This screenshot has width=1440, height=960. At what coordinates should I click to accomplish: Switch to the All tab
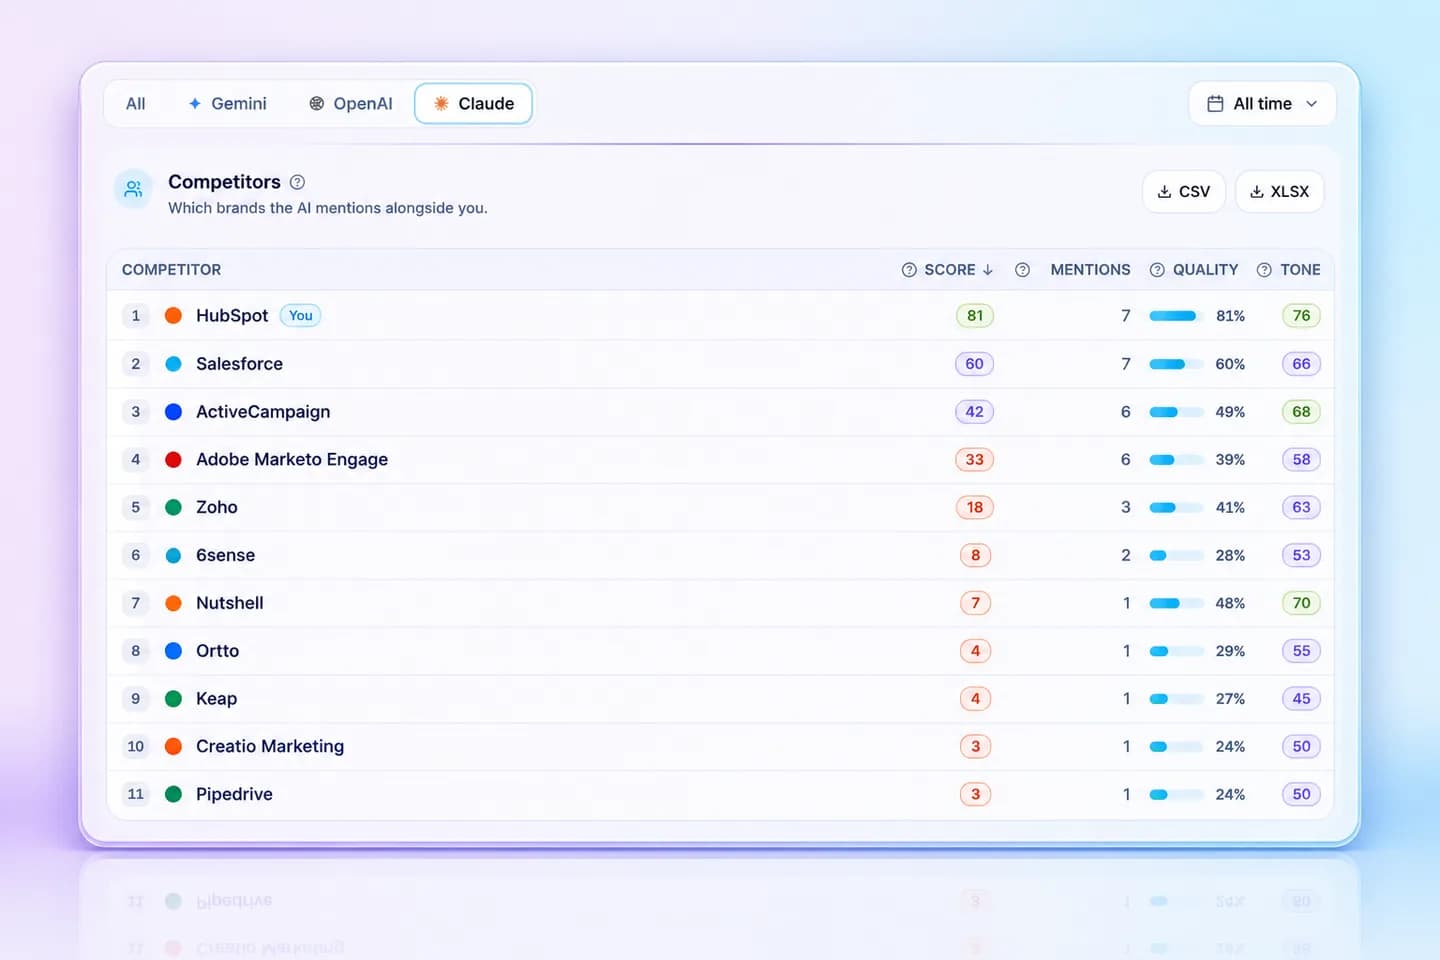136,104
